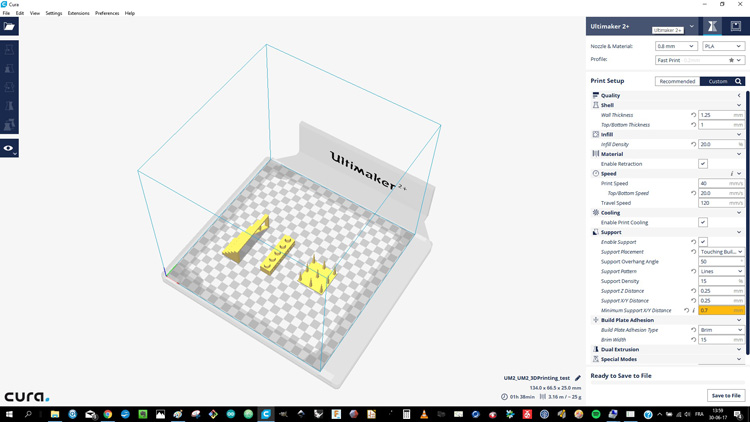Reset Infill Density with revert icon
This screenshot has height=422, width=750.
[693, 144]
